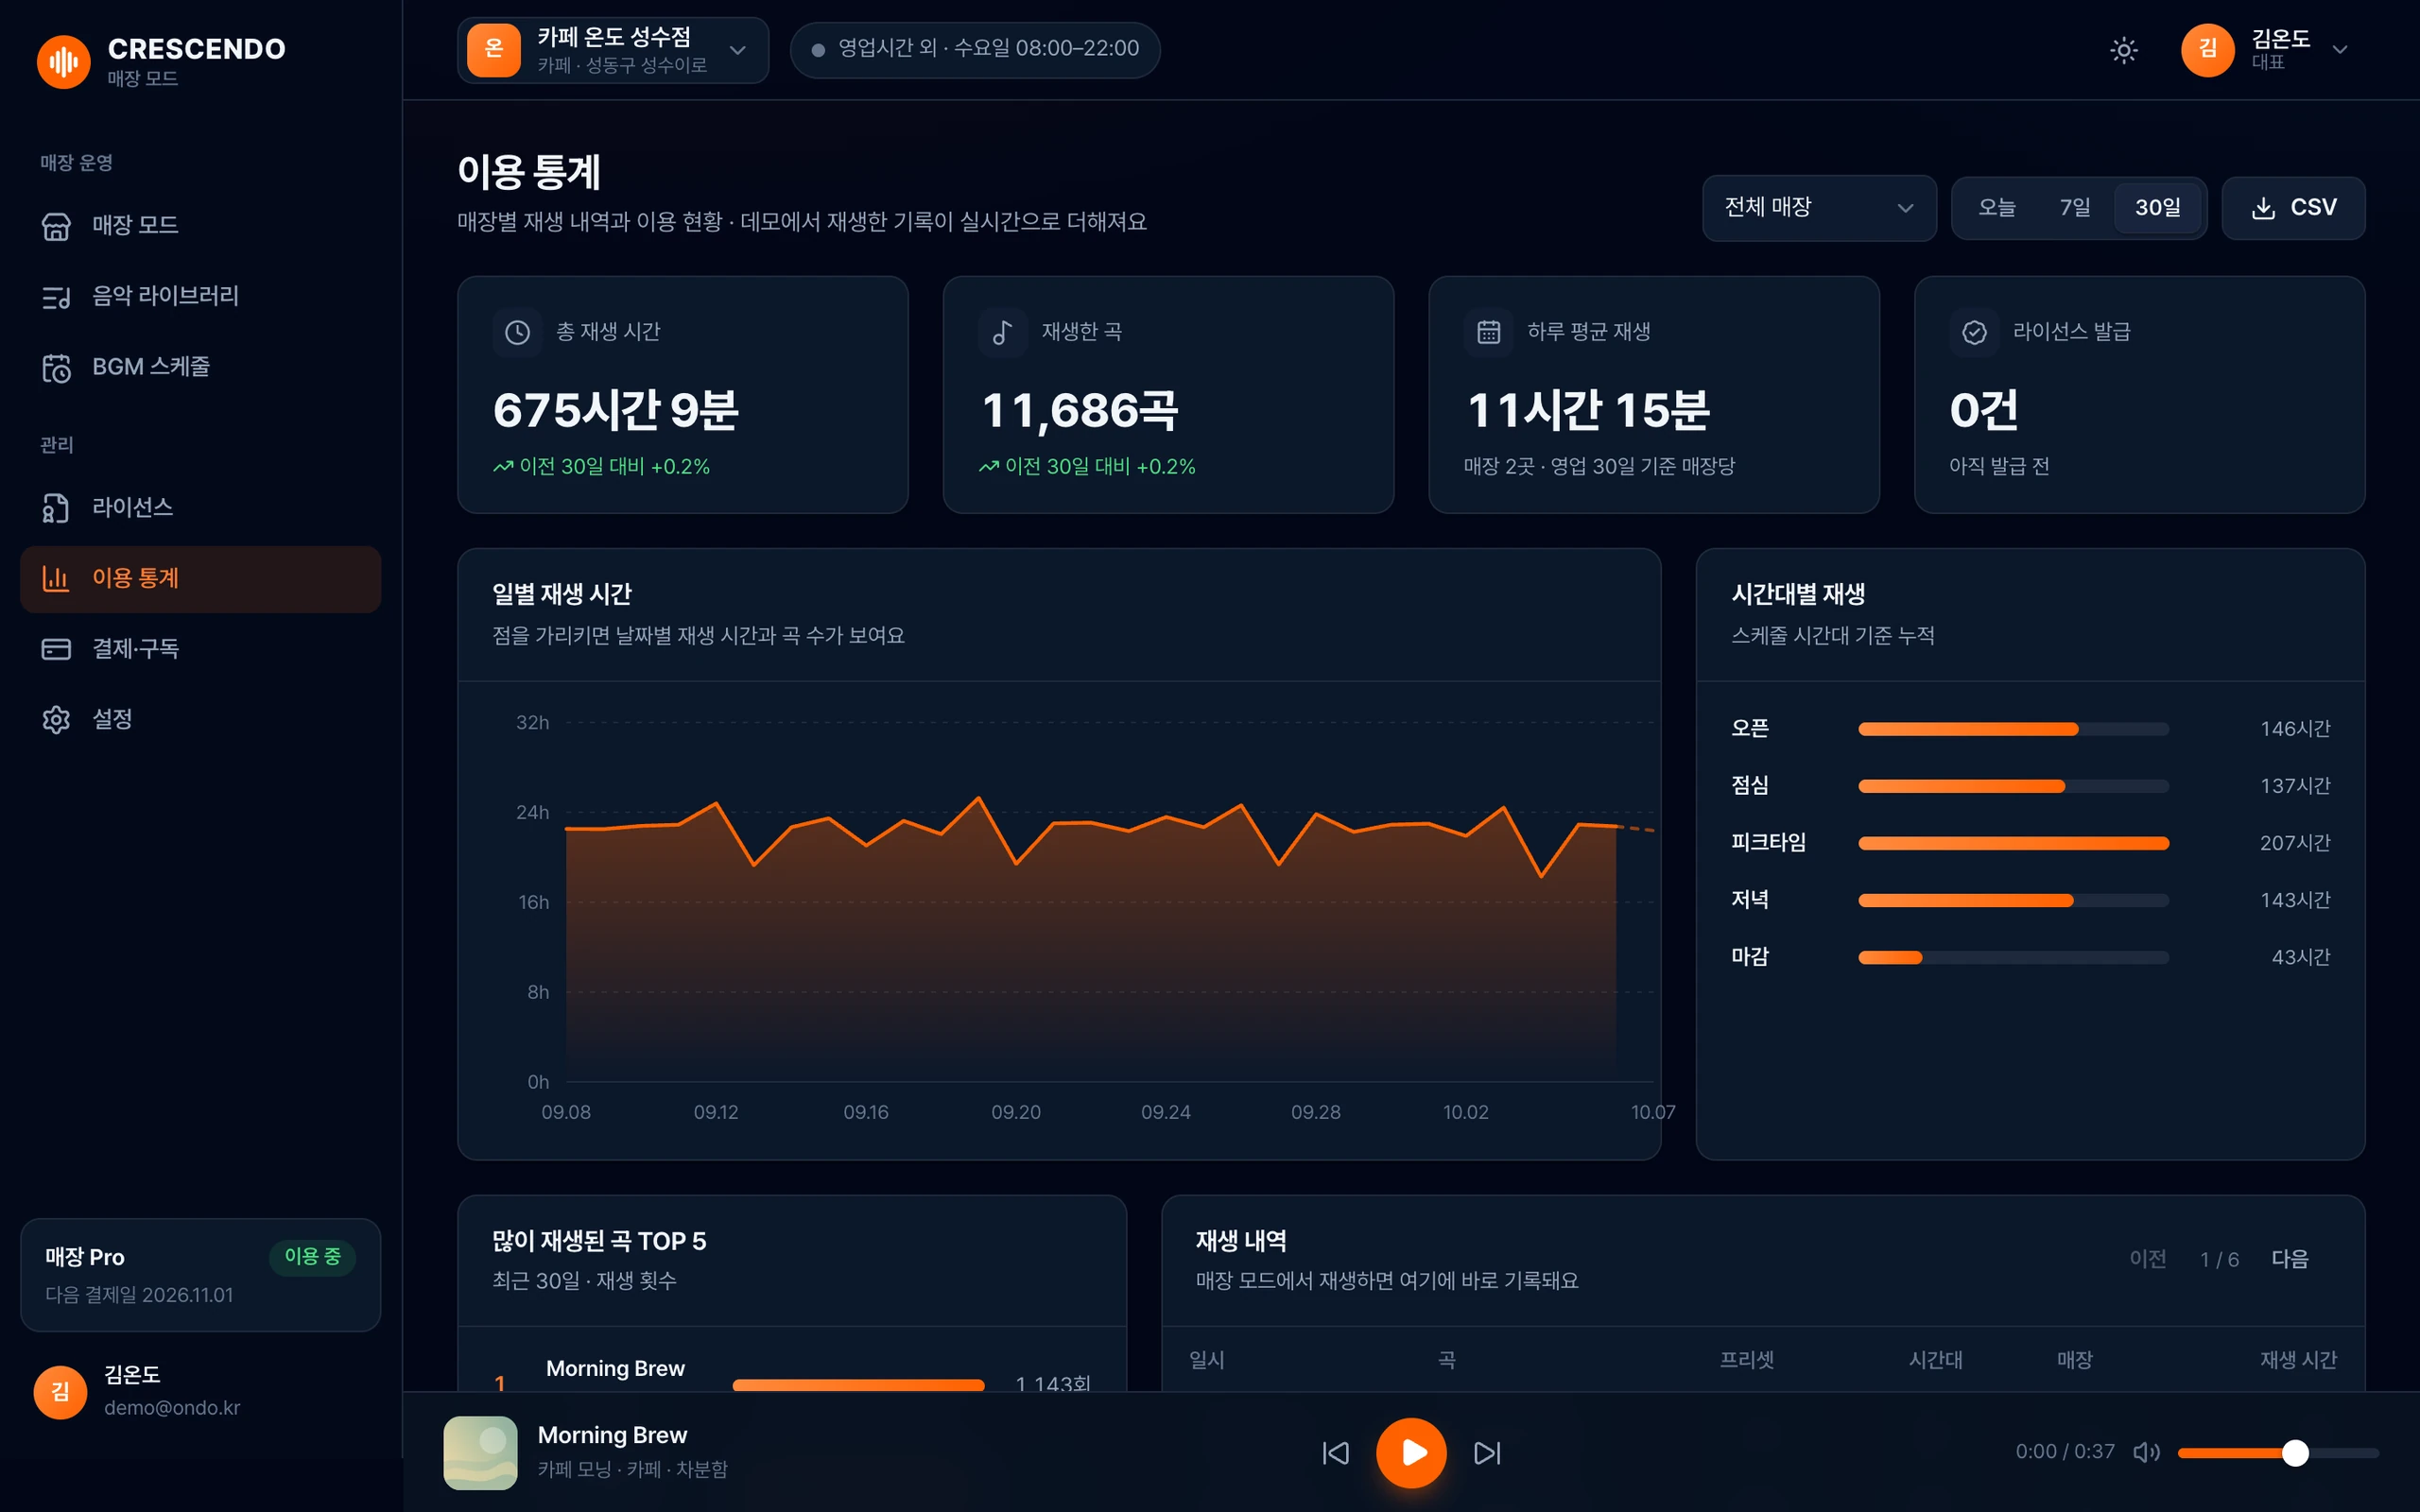This screenshot has width=2420, height=1512.
Task: Download the CSV export
Action: [2293, 208]
